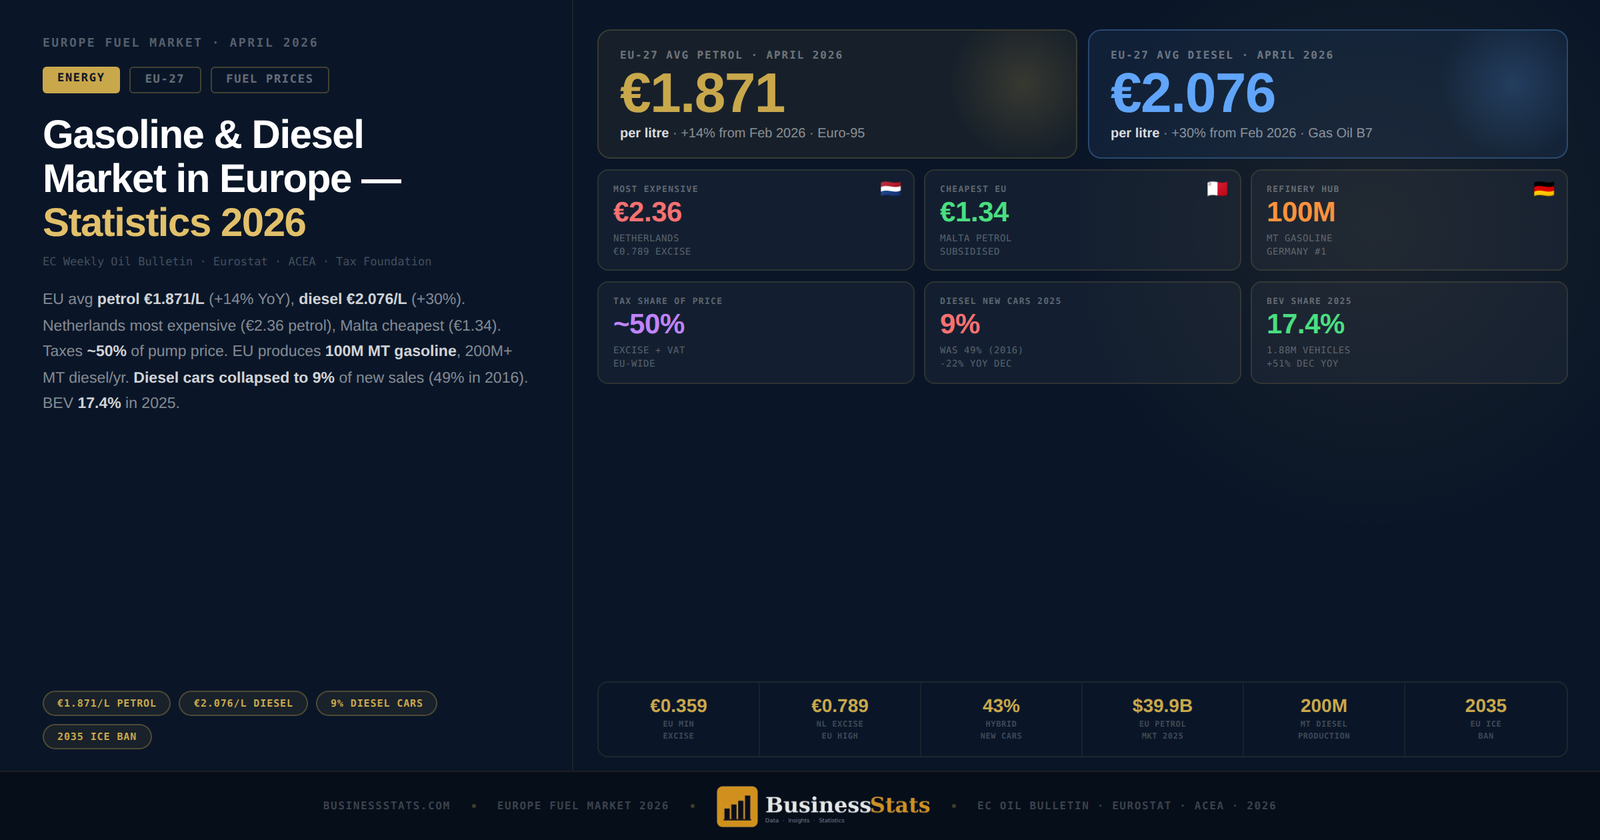Open the EU-27 avg petrol €1.871 card
This screenshot has height=840, width=1600.
point(836,94)
